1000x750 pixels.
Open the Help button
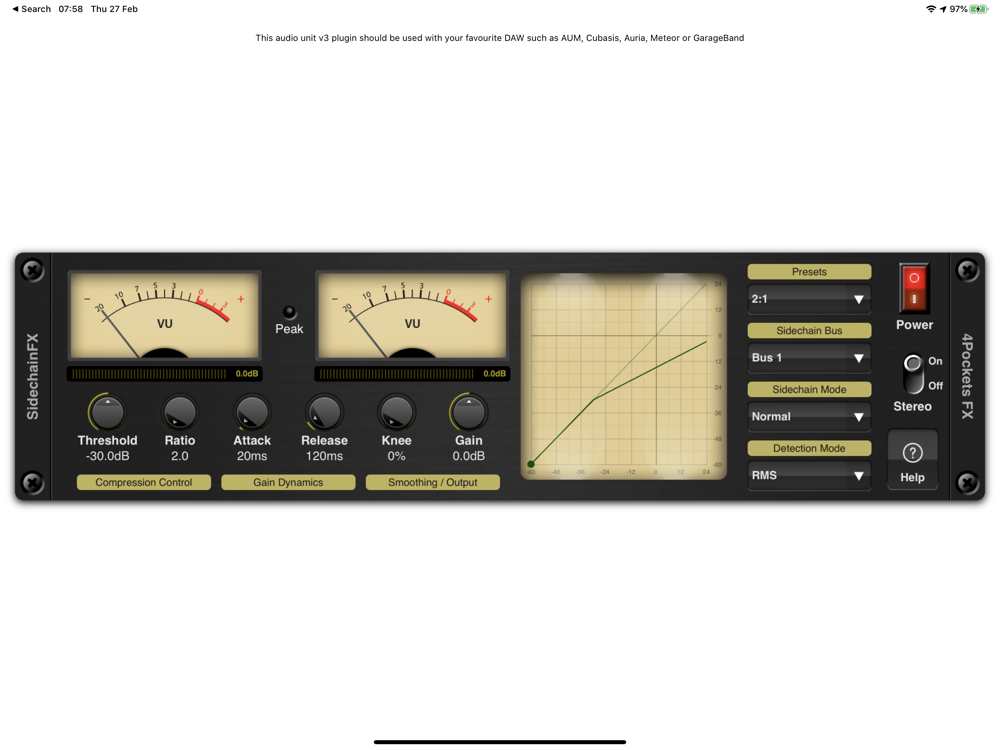click(913, 460)
